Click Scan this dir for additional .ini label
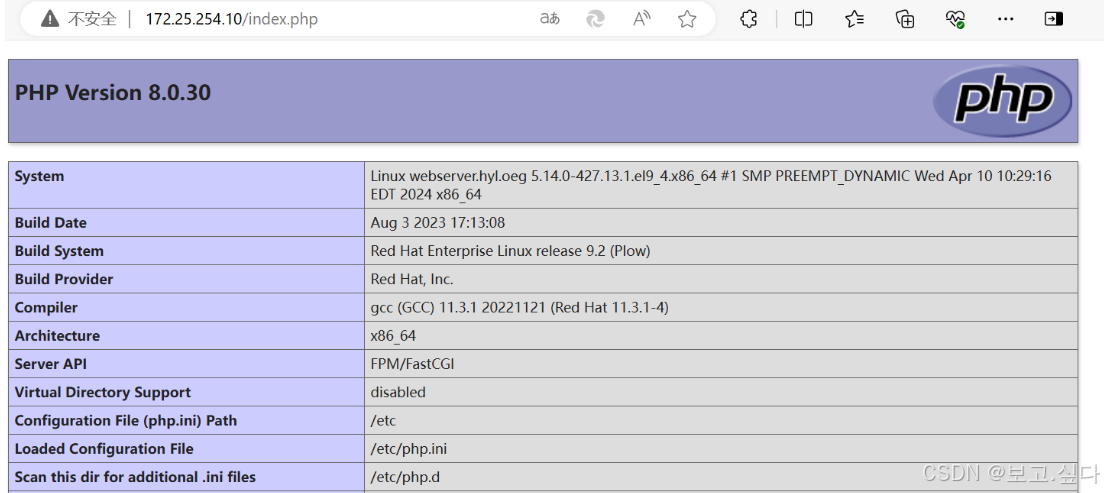The width and height of the screenshot is (1104, 493). pyautogui.click(x=135, y=477)
